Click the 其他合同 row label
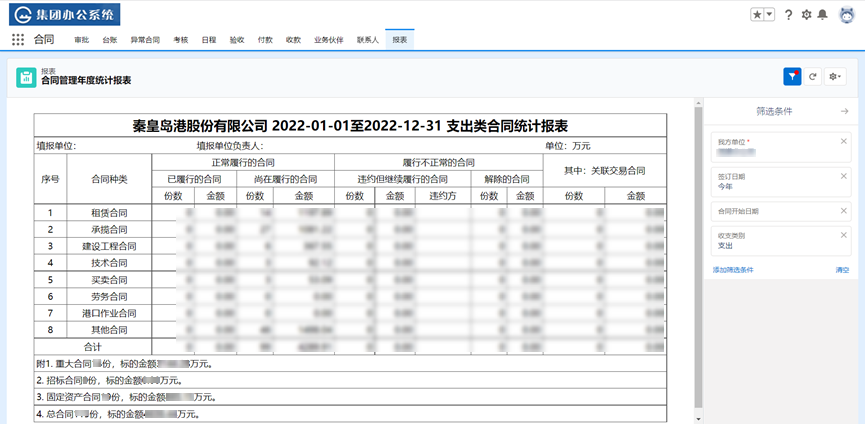 click(109, 330)
